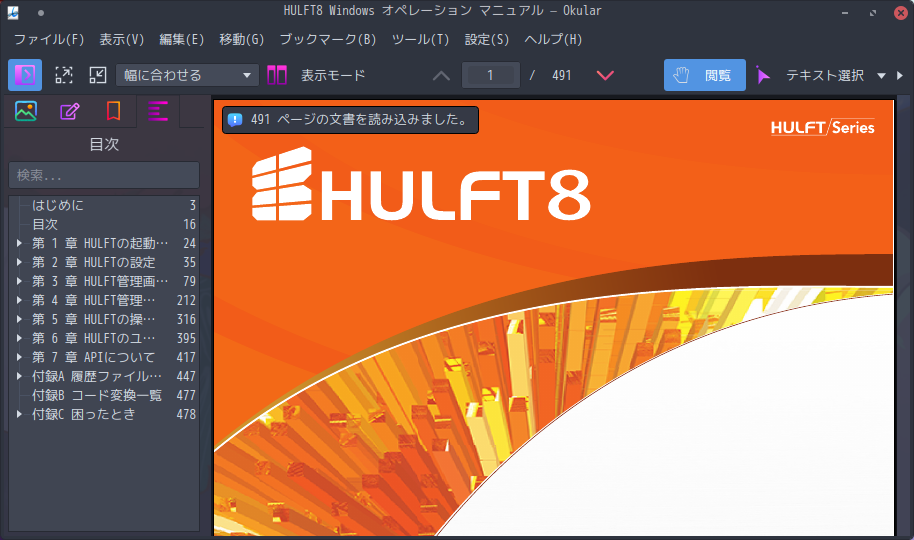Image resolution: width=914 pixels, height=540 pixels.
Task: Select 第 7 章 APIについて entry
Action: [x=93, y=357]
